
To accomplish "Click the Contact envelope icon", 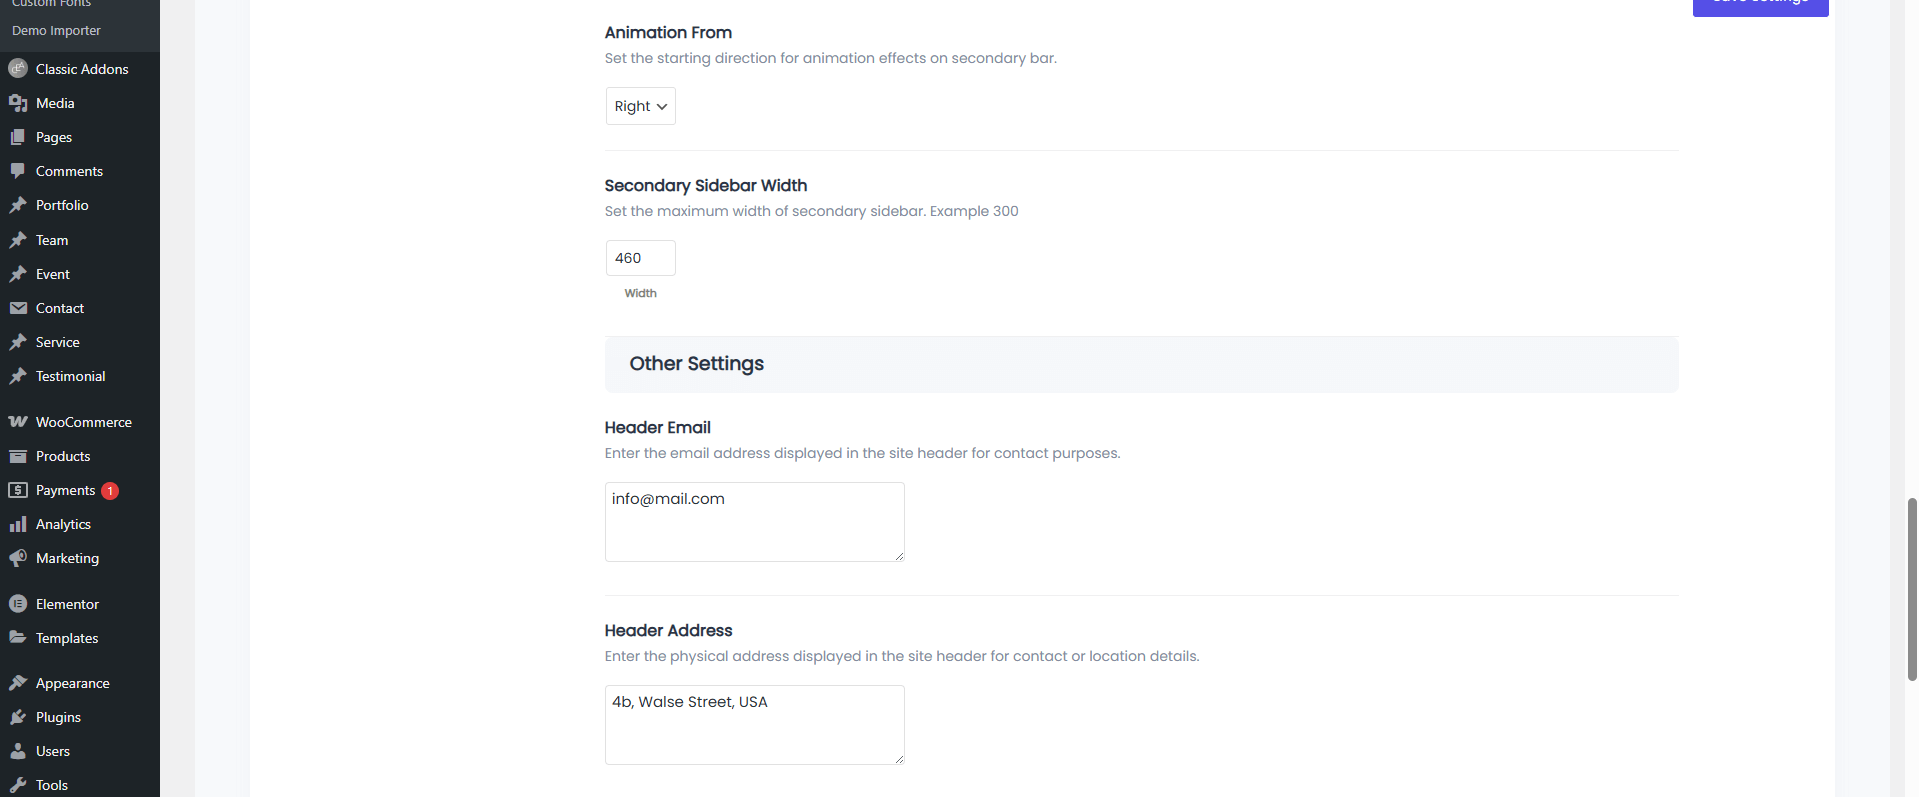I will 18,308.
